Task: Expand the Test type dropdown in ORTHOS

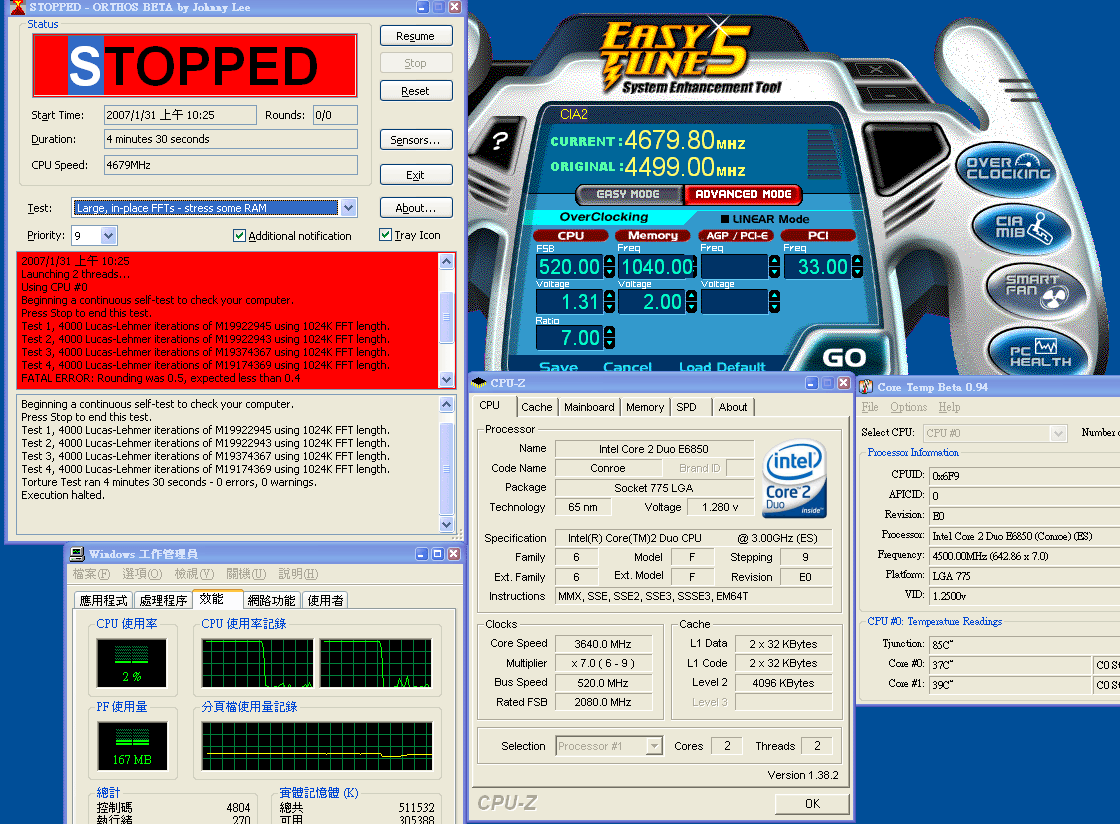Action: [x=348, y=208]
